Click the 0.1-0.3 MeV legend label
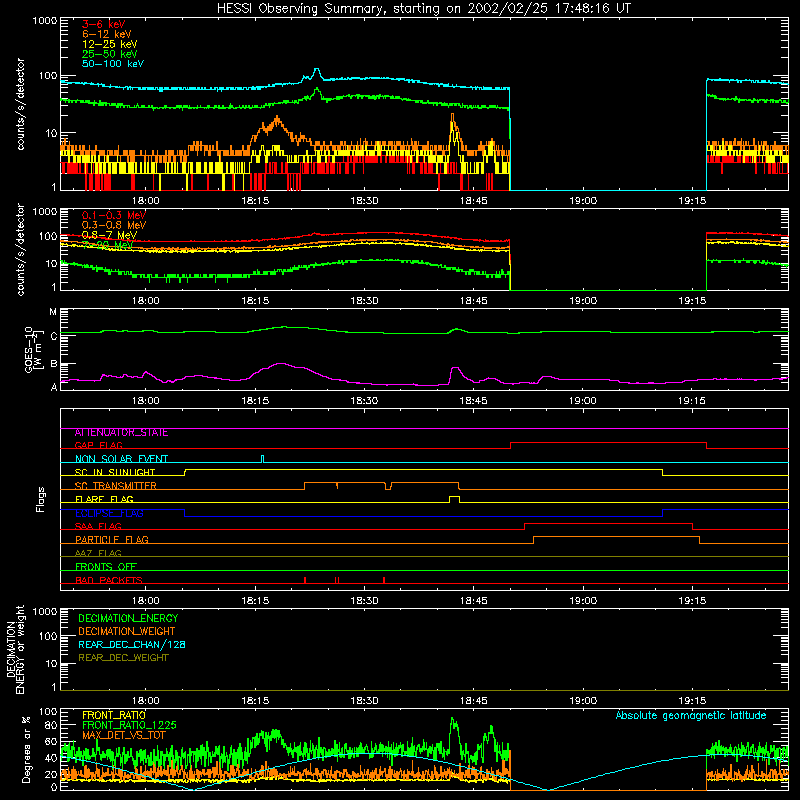The height and width of the screenshot is (800, 800). point(114,215)
